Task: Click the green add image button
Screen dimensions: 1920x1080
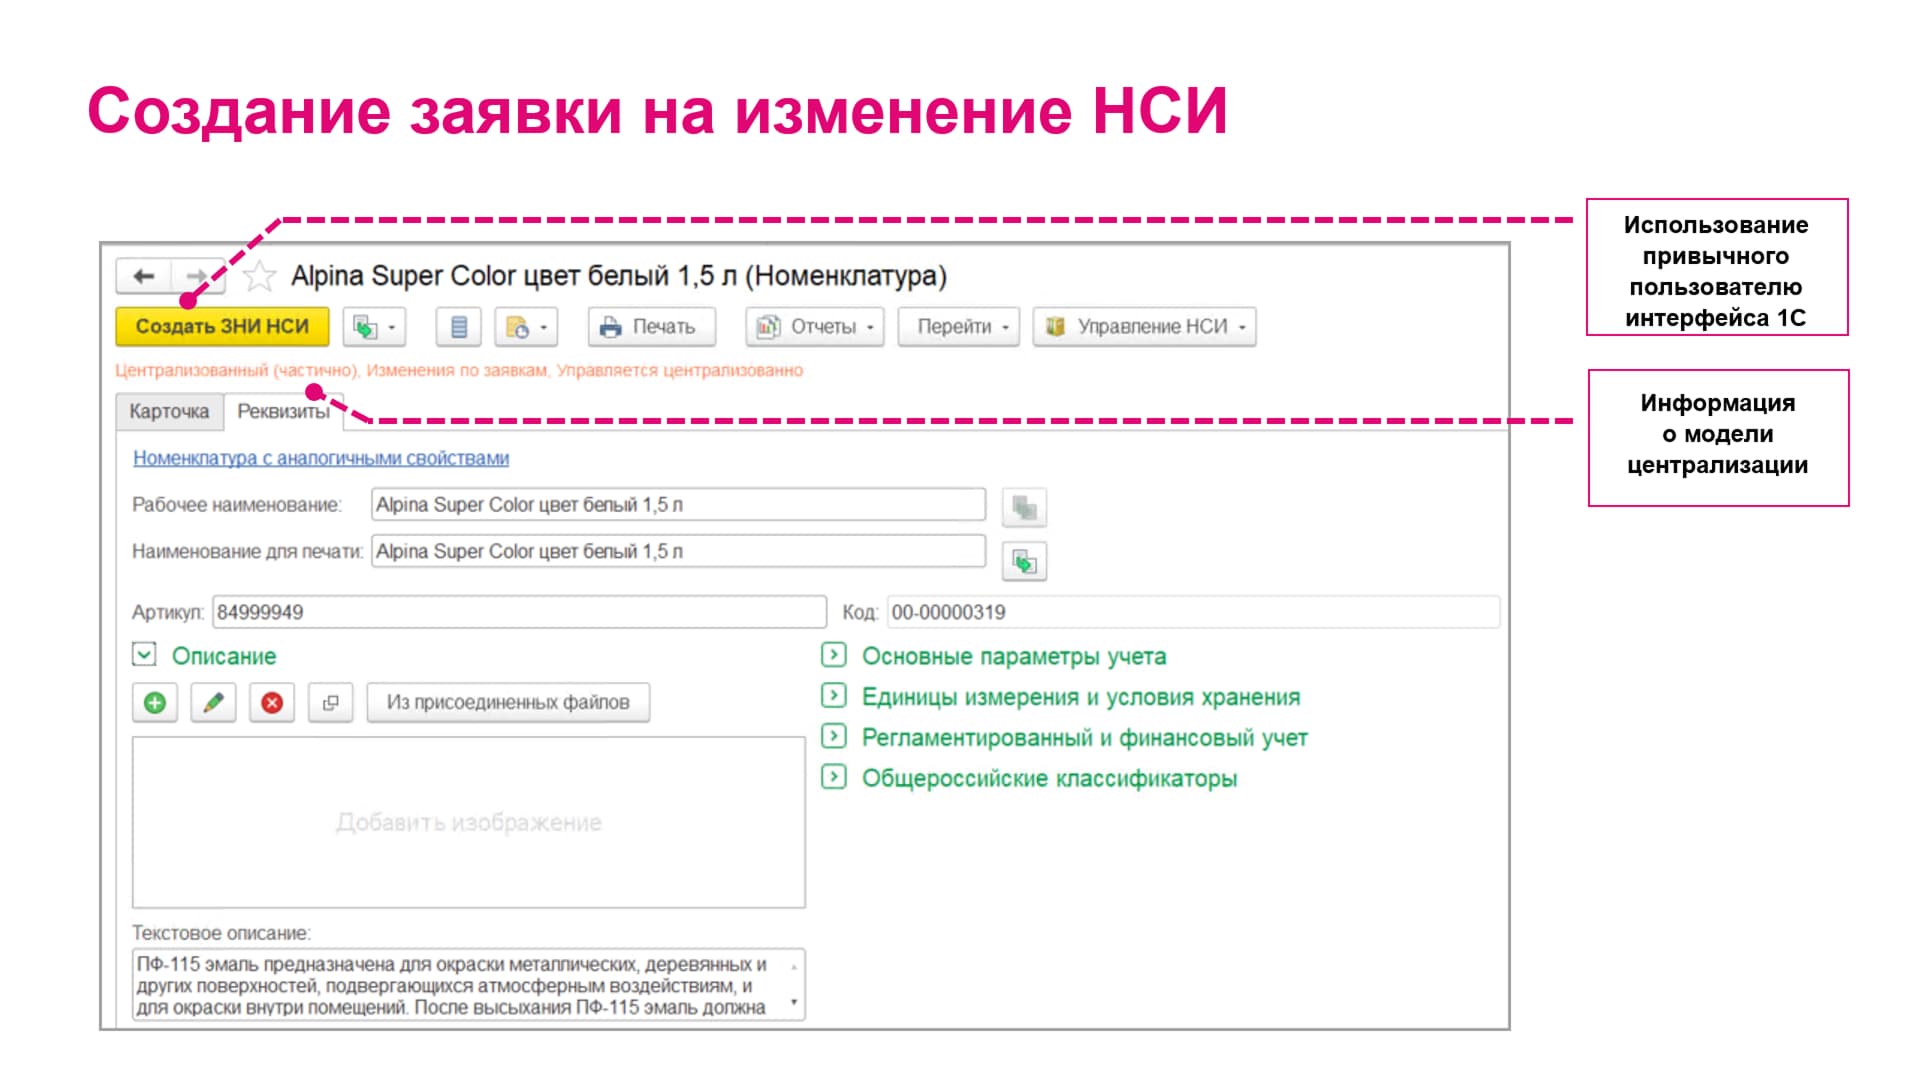Action: coord(155,703)
